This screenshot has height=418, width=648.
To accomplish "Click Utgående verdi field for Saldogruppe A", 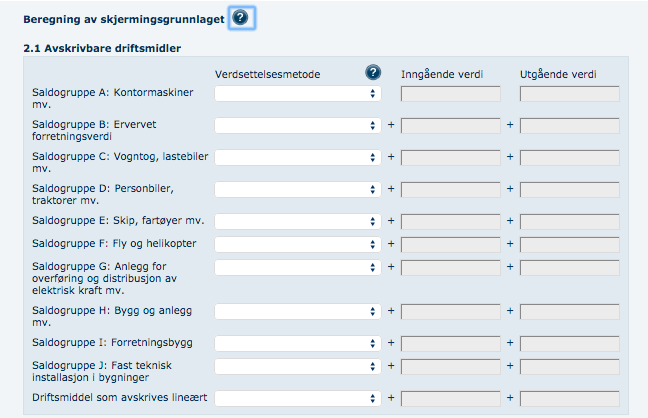I will (569, 94).
